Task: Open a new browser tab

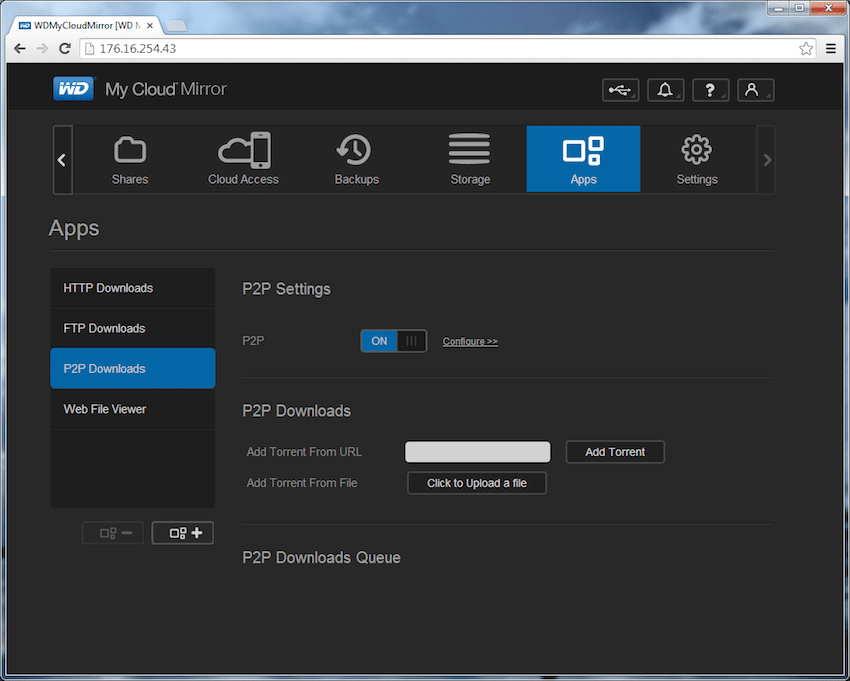Action: (x=175, y=25)
